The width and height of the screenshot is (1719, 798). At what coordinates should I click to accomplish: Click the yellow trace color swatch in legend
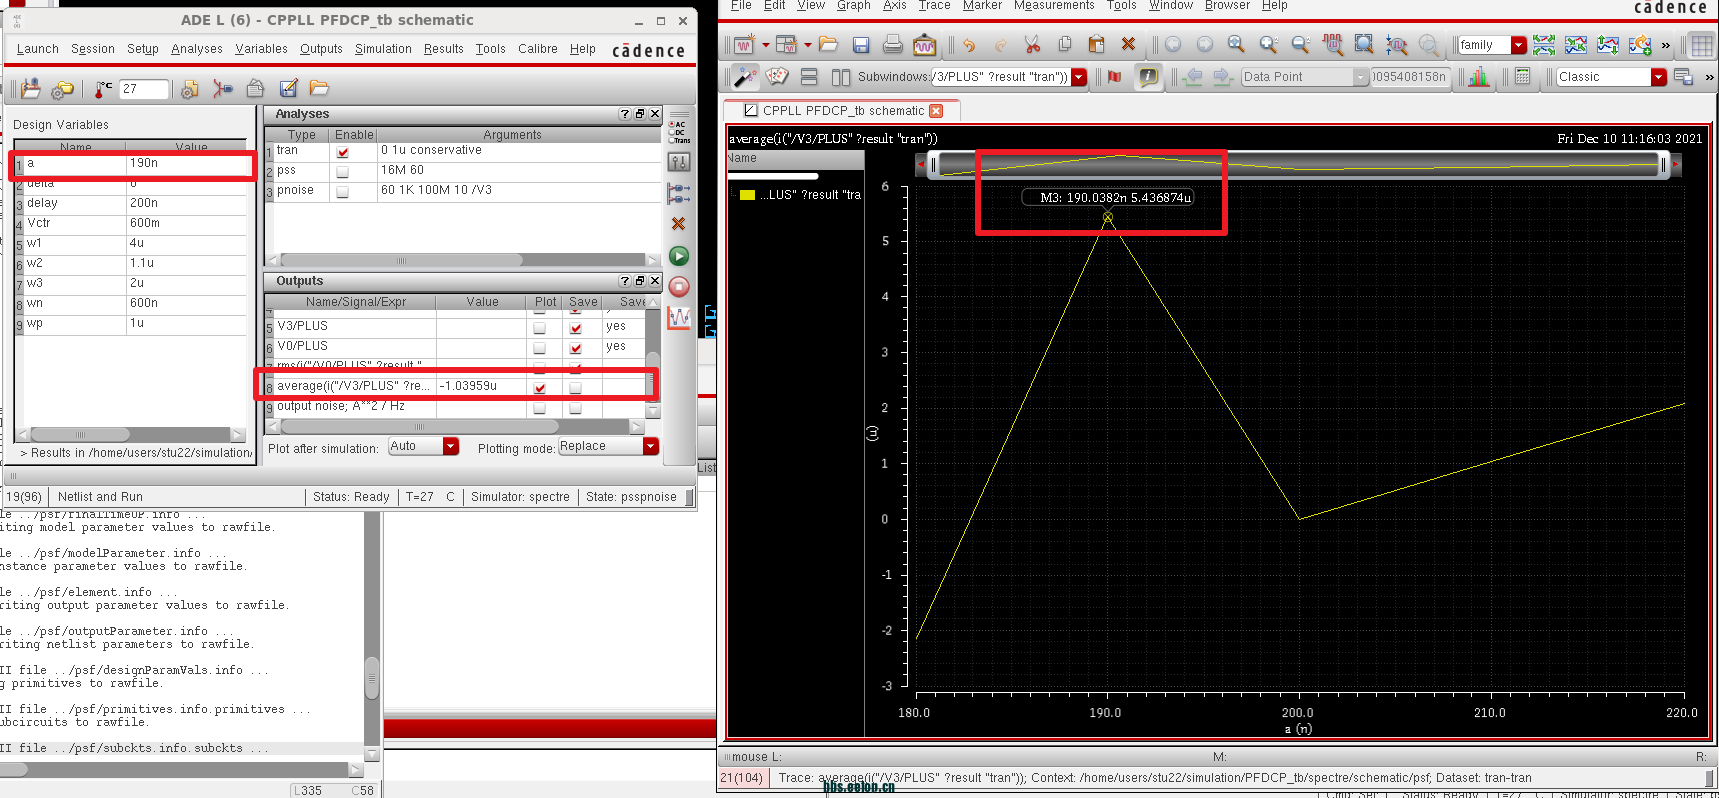point(747,195)
